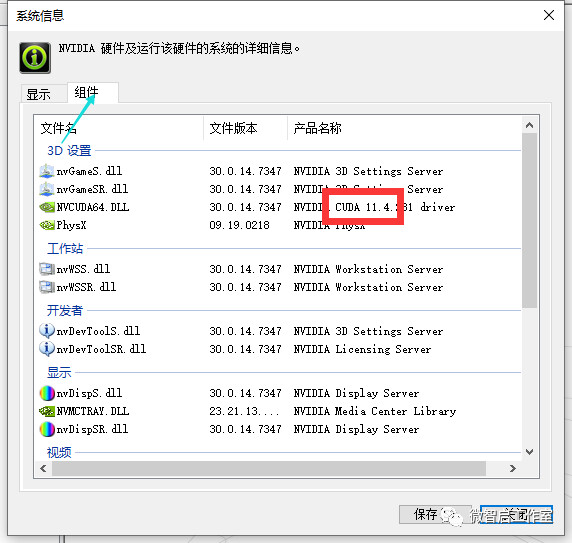The image size is (572, 543).
Task: Click the NVCUDA64.DLL NVIDIA icon
Action: pyautogui.click(x=47, y=207)
